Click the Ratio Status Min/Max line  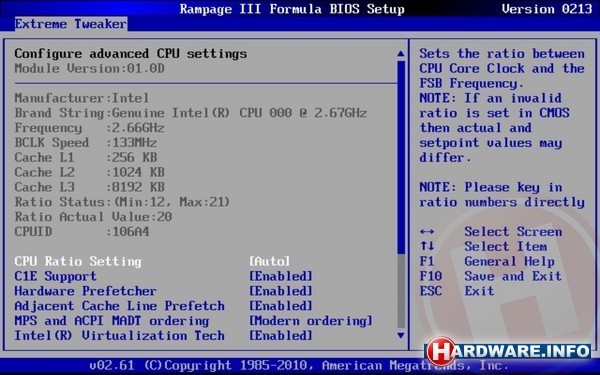click(122, 202)
